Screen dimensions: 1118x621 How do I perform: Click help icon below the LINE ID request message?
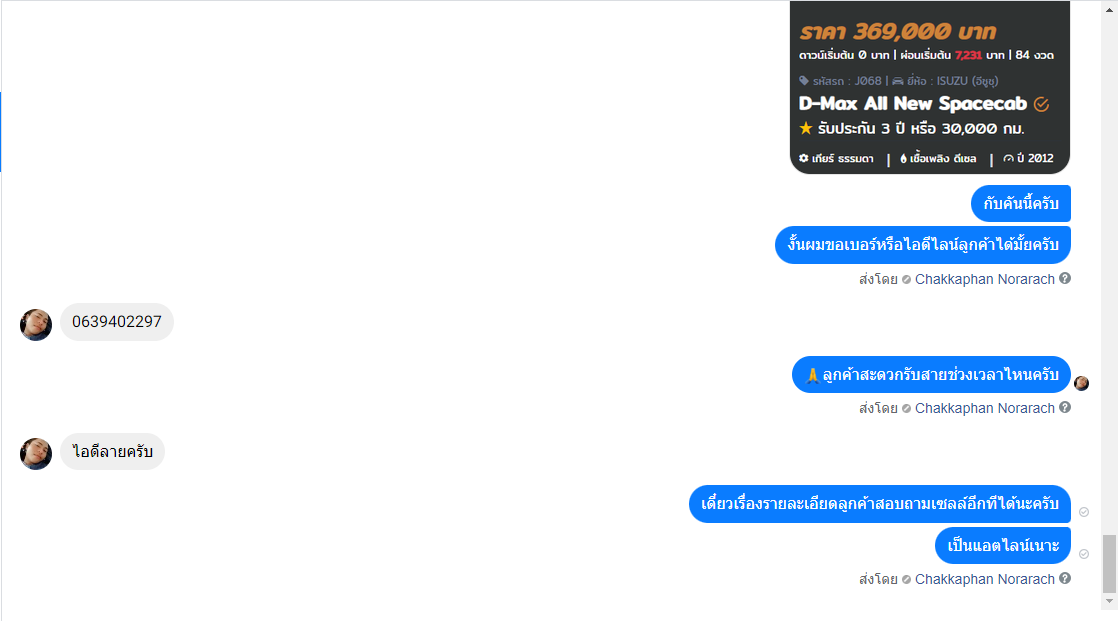click(x=1065, y=279)
